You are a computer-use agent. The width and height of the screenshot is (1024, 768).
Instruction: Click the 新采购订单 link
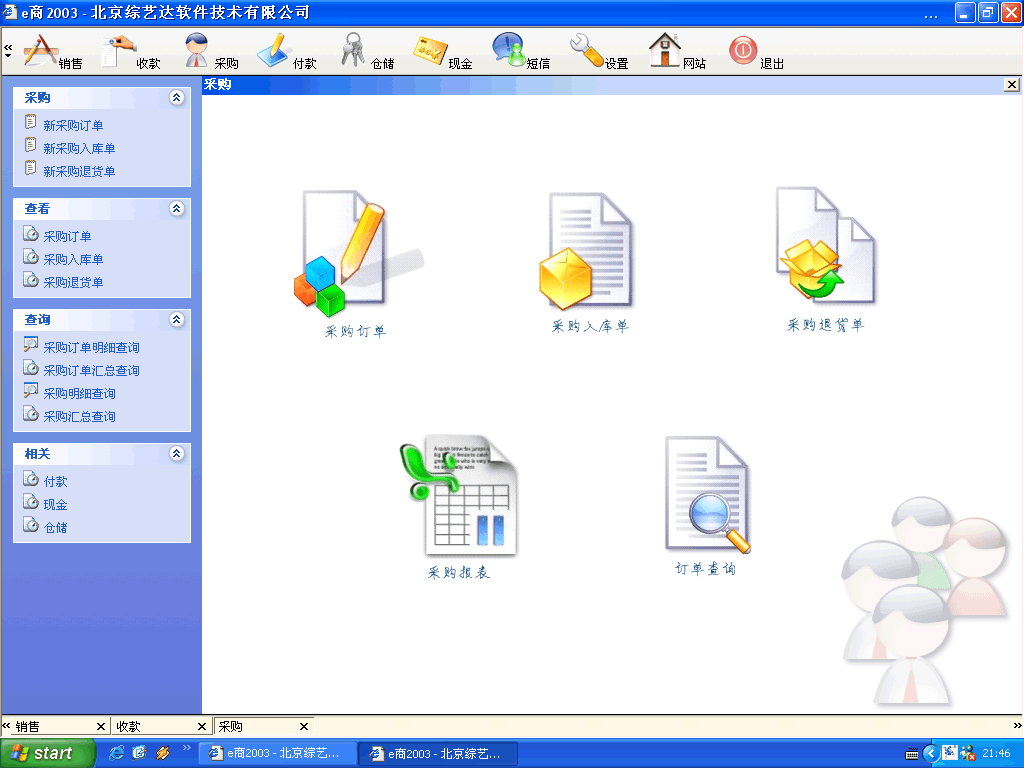(x=73, y=126)
